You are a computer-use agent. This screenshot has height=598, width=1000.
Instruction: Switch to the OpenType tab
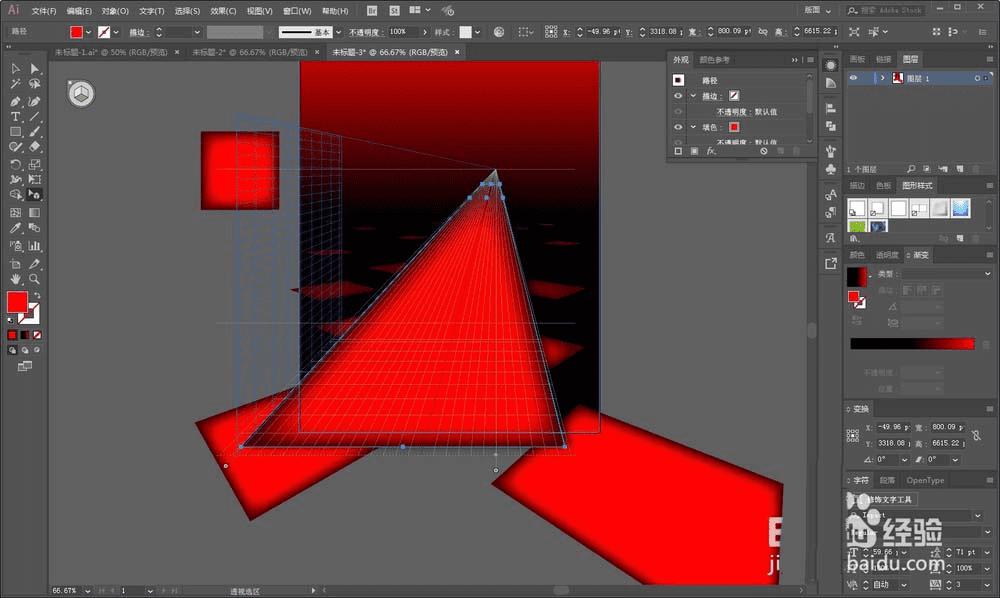[925, 480]
